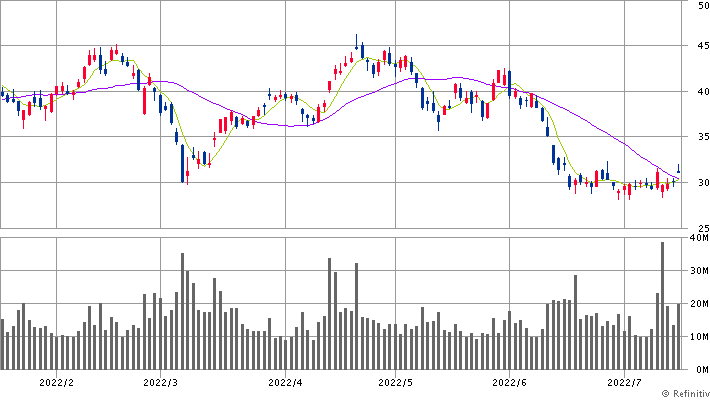710x400 pixels.
Task: Click the 2022/7 date label
Action: click(624, 381)
